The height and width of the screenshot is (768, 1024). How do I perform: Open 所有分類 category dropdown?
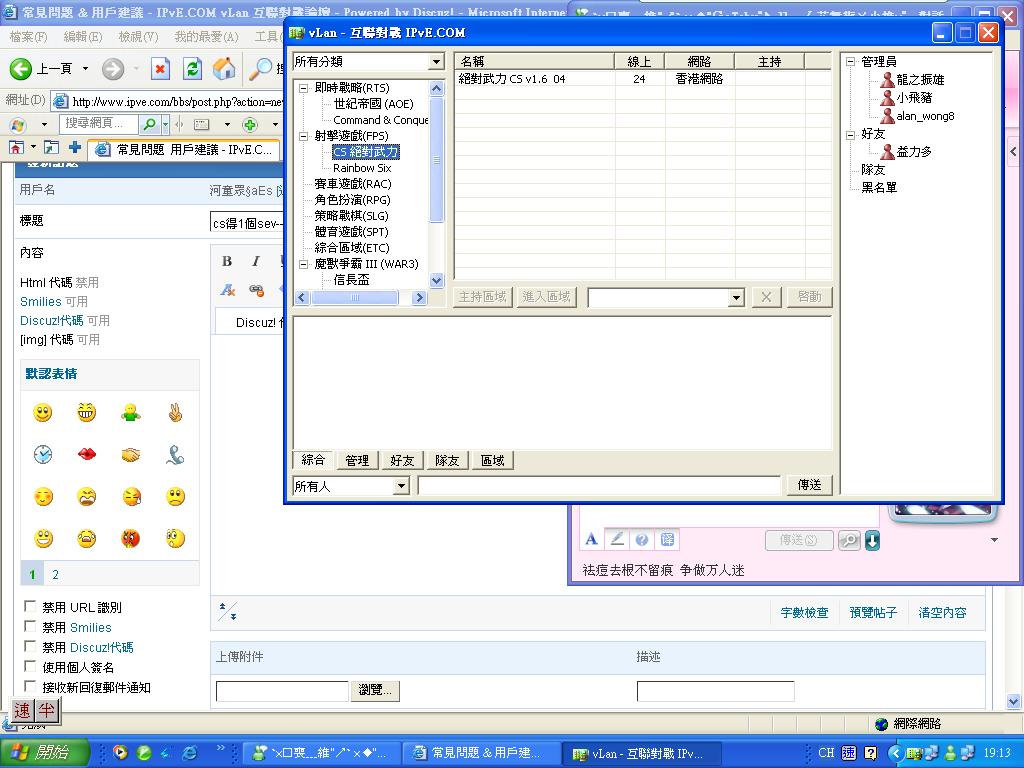tap(436, 62)
